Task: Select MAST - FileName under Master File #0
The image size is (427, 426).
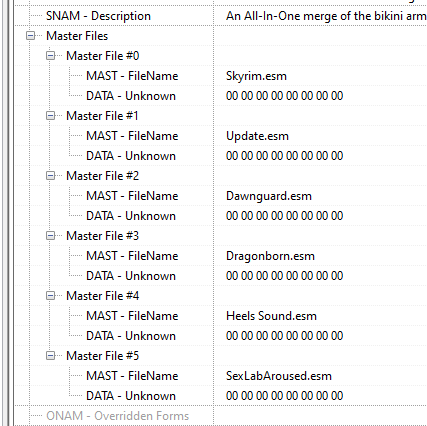Action: tap(132, 76)
